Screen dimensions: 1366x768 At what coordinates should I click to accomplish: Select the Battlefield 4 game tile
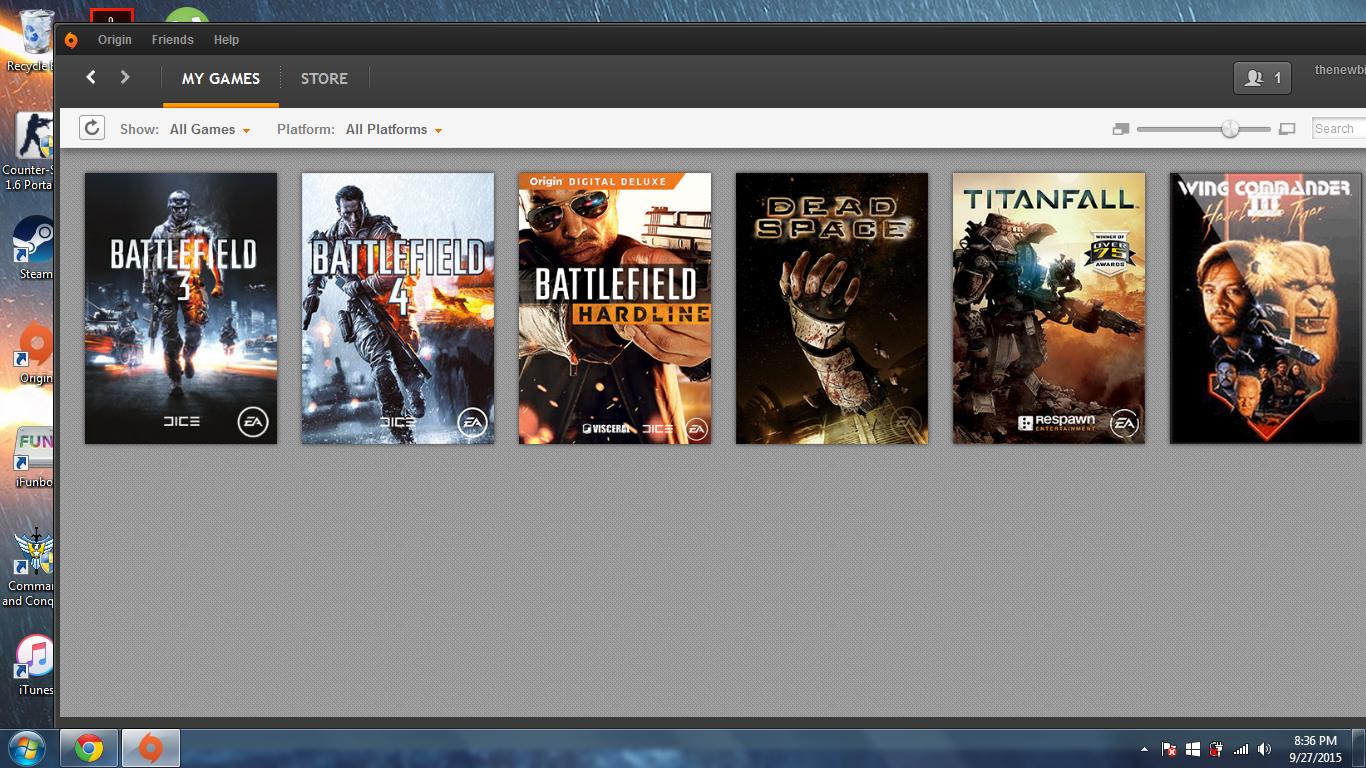coord(398,308)
